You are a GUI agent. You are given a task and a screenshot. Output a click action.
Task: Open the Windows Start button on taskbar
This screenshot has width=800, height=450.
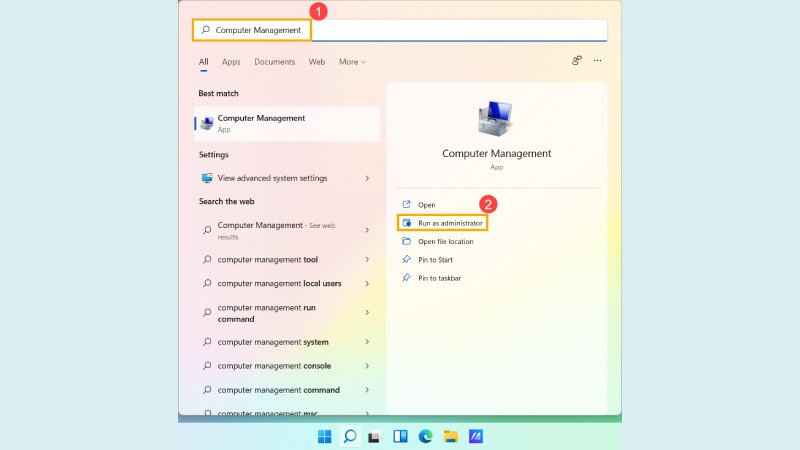click(324, 436)
